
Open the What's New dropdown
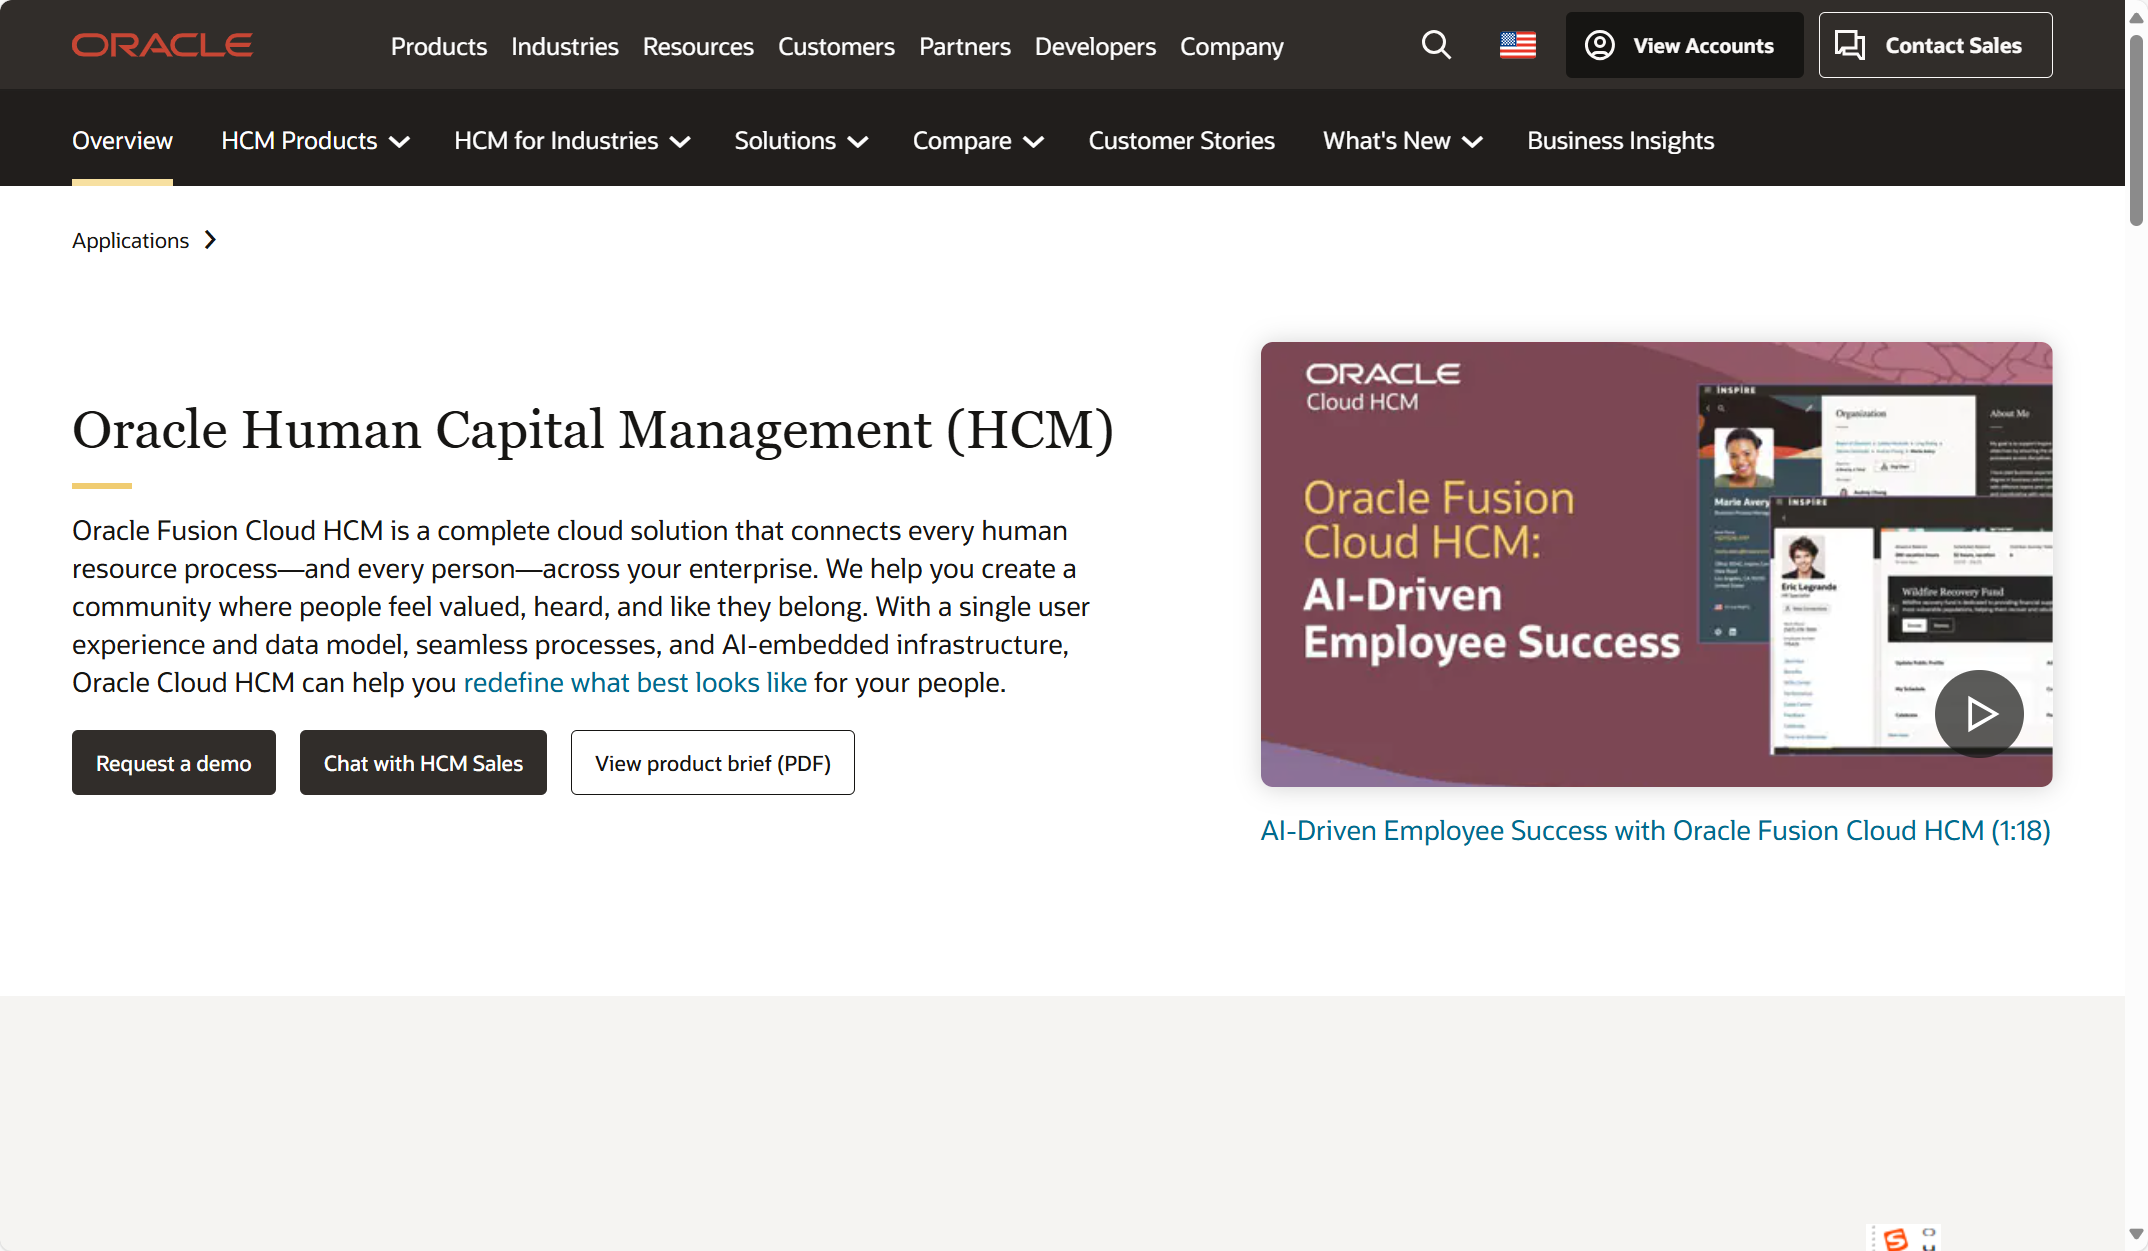pos(1402,141)
